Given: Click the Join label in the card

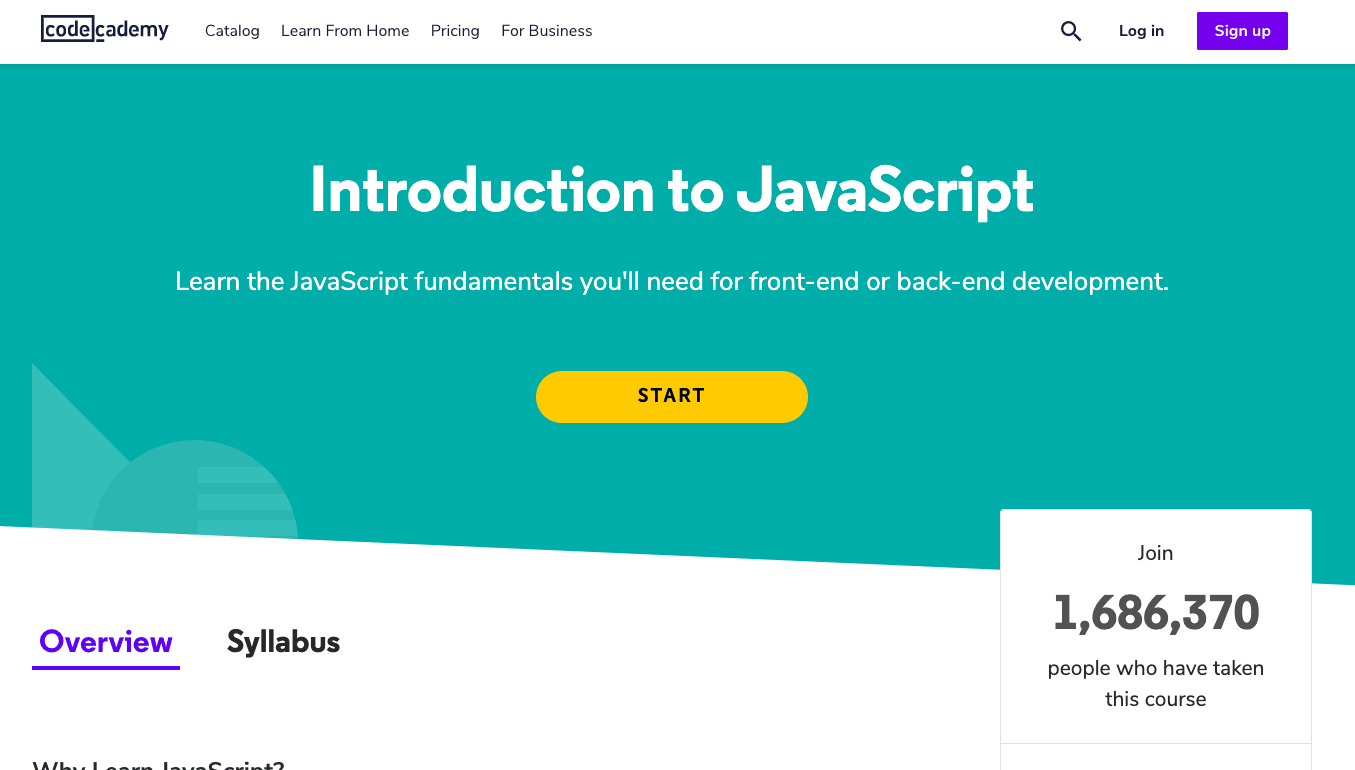Looking at the screenshot, I should (1155, 553).
